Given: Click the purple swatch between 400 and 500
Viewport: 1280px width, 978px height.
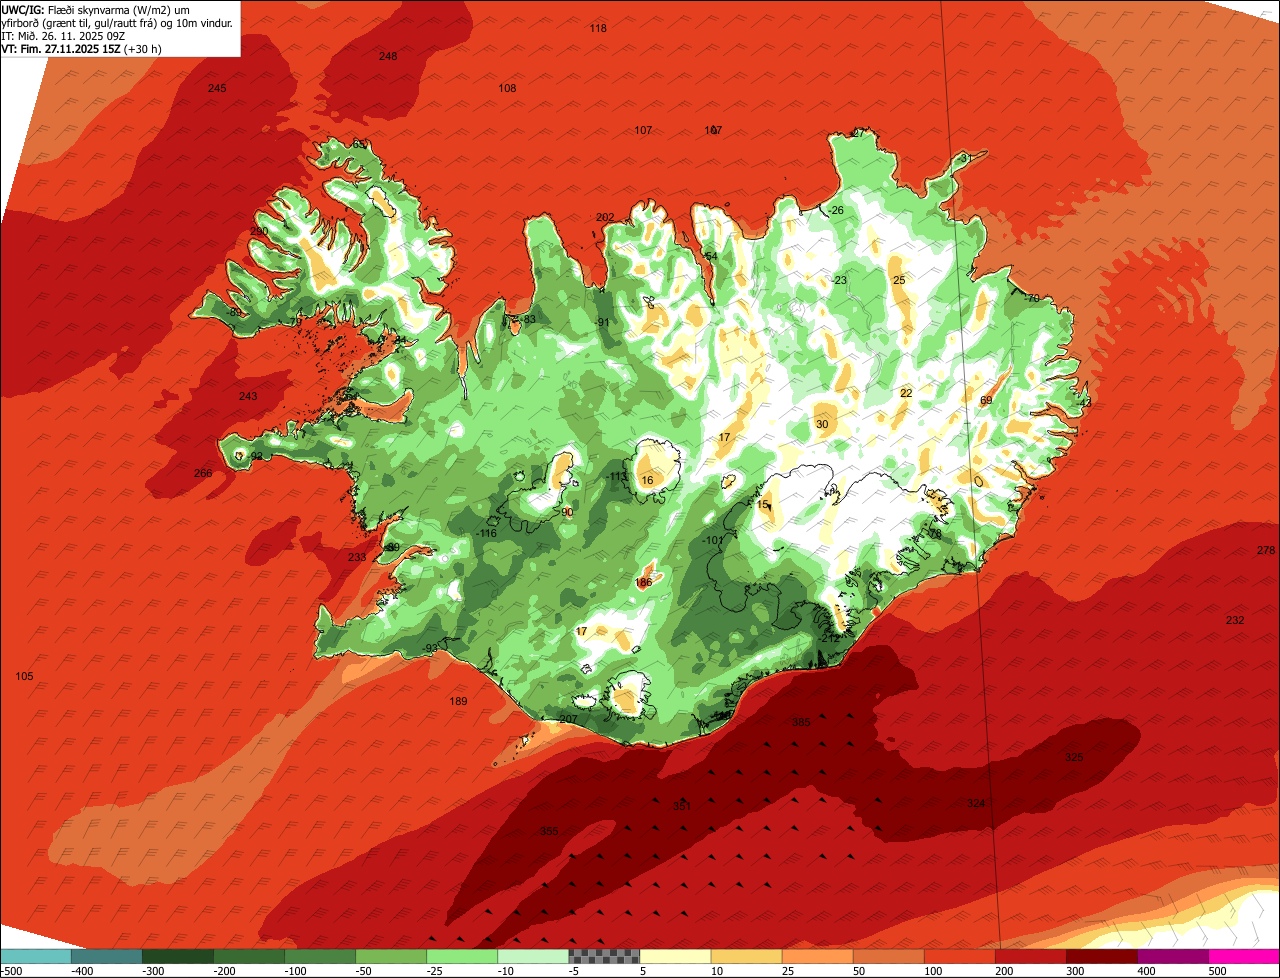Looking at the screenshot, I should point(1172,956).
